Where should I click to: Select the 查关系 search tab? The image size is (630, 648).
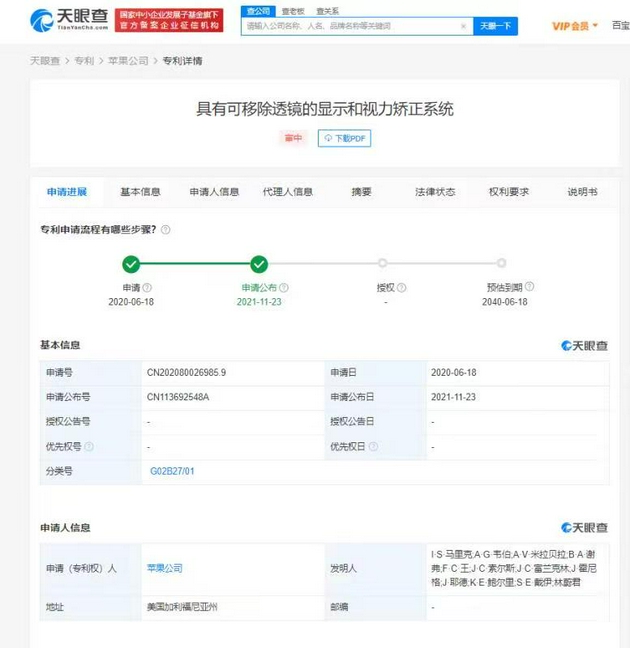tap(327, 11)
